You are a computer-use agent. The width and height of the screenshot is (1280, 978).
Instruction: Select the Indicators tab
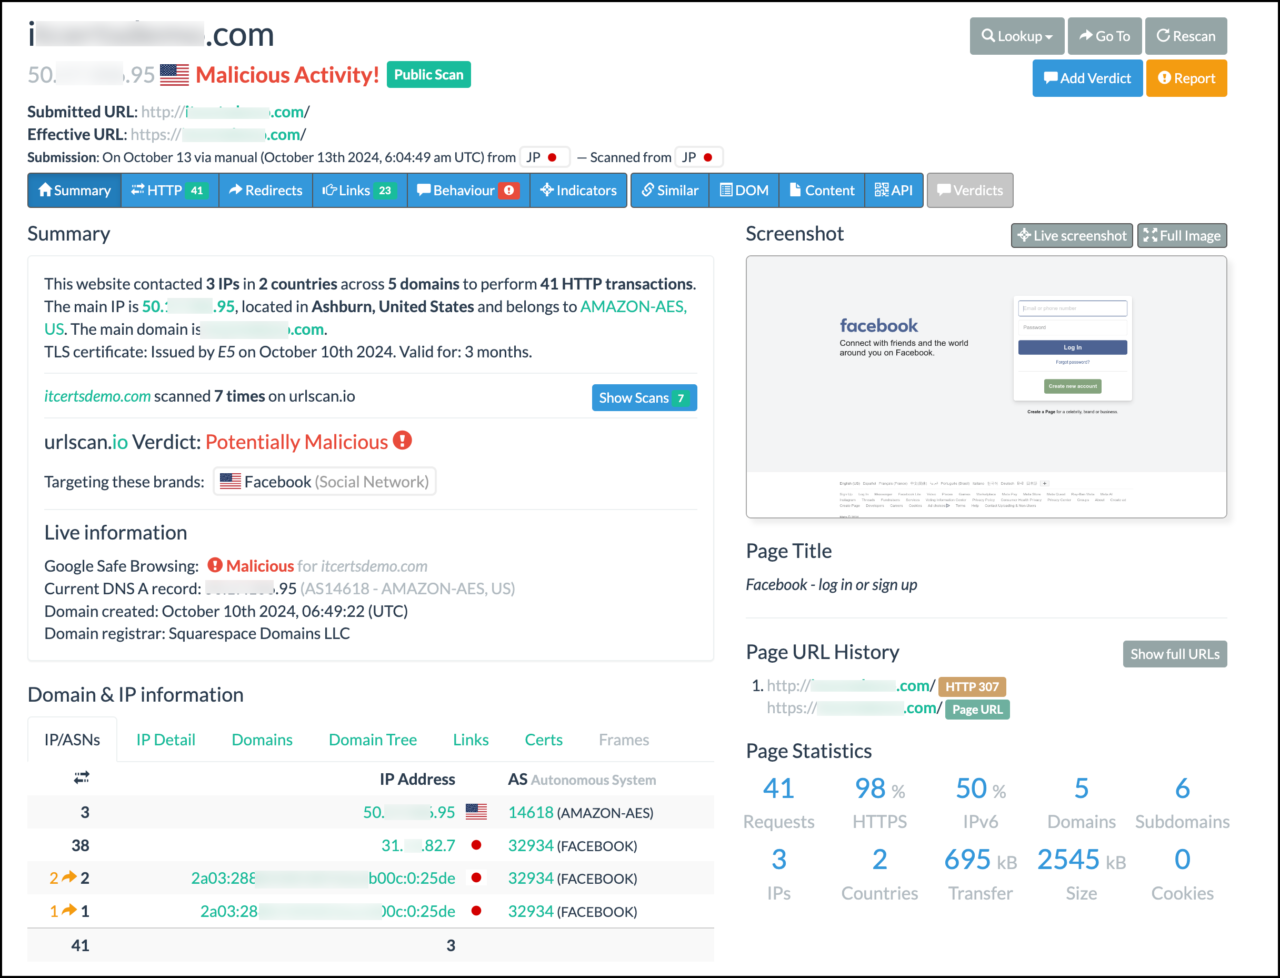click(578, 190)
